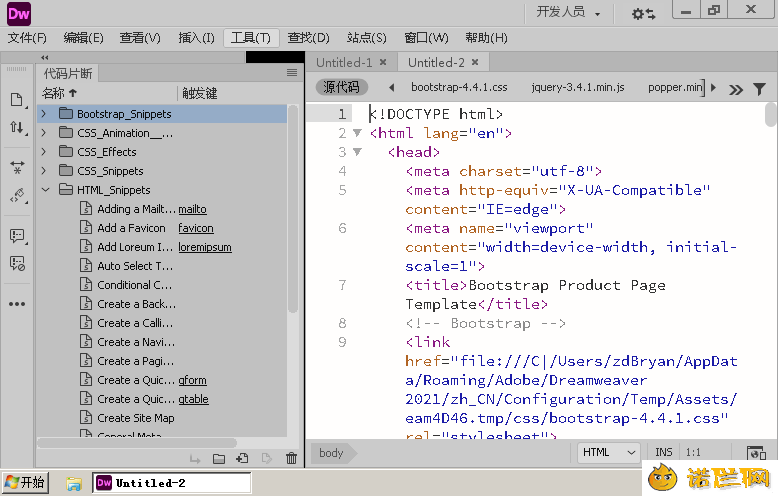
Task: Open the 站点(S) menu
Action: [366, 38]
